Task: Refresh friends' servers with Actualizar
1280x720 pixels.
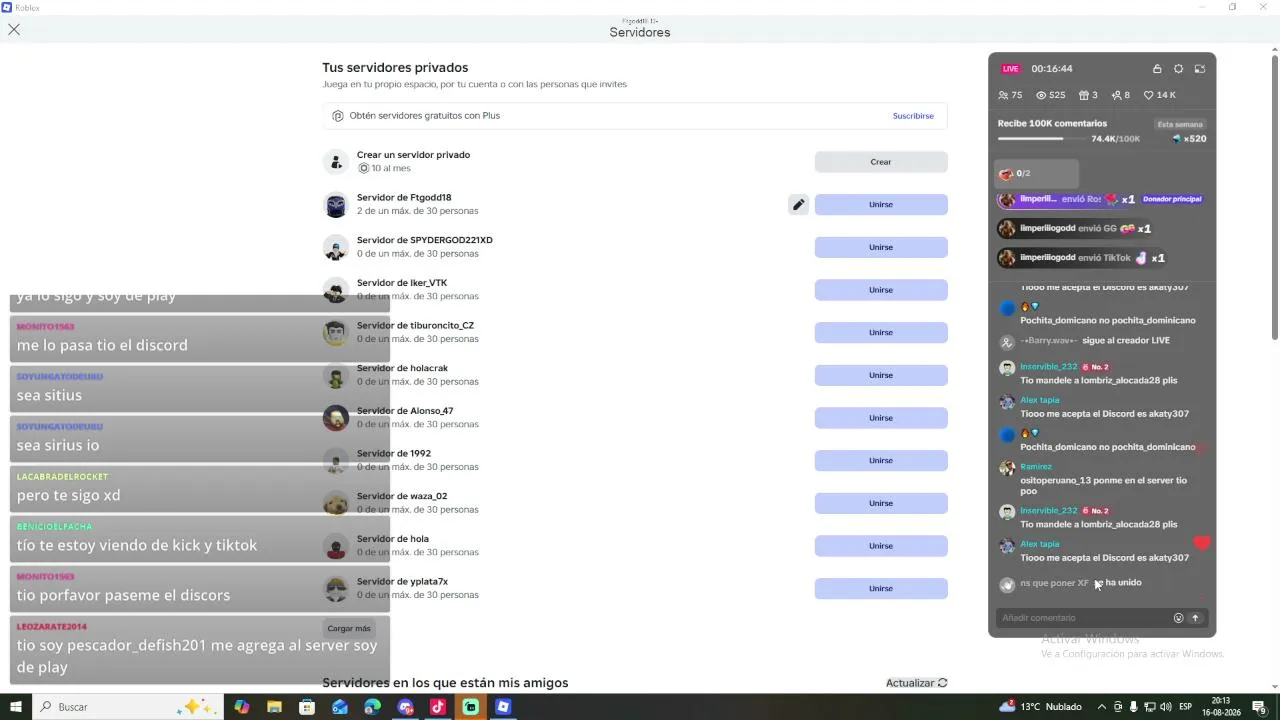Action: tap(916, 683)
